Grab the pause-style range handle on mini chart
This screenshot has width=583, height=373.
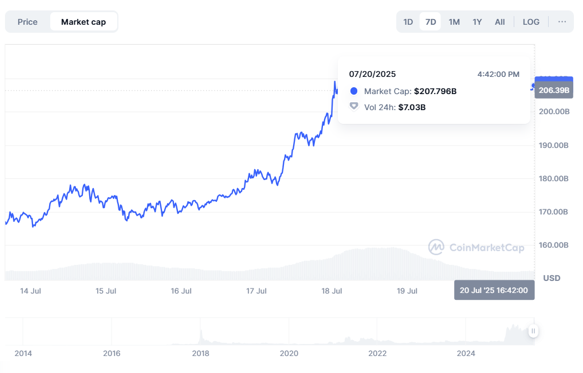click(533, 331)
